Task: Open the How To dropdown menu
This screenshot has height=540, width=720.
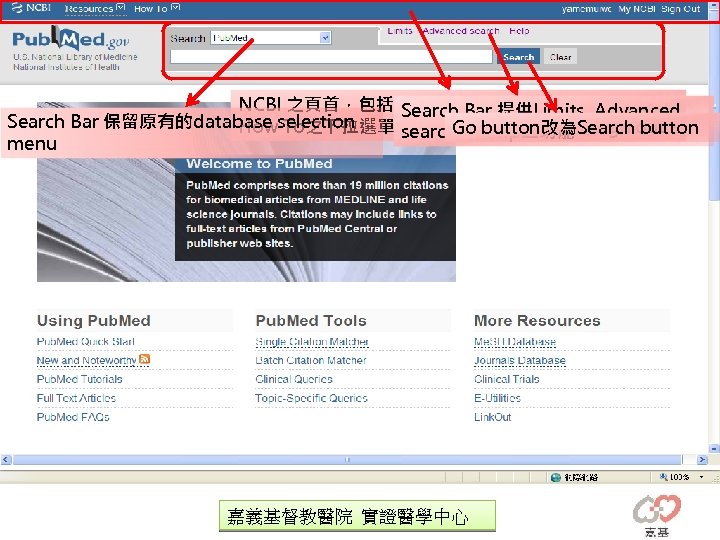Action: click(x=157, y=9)
